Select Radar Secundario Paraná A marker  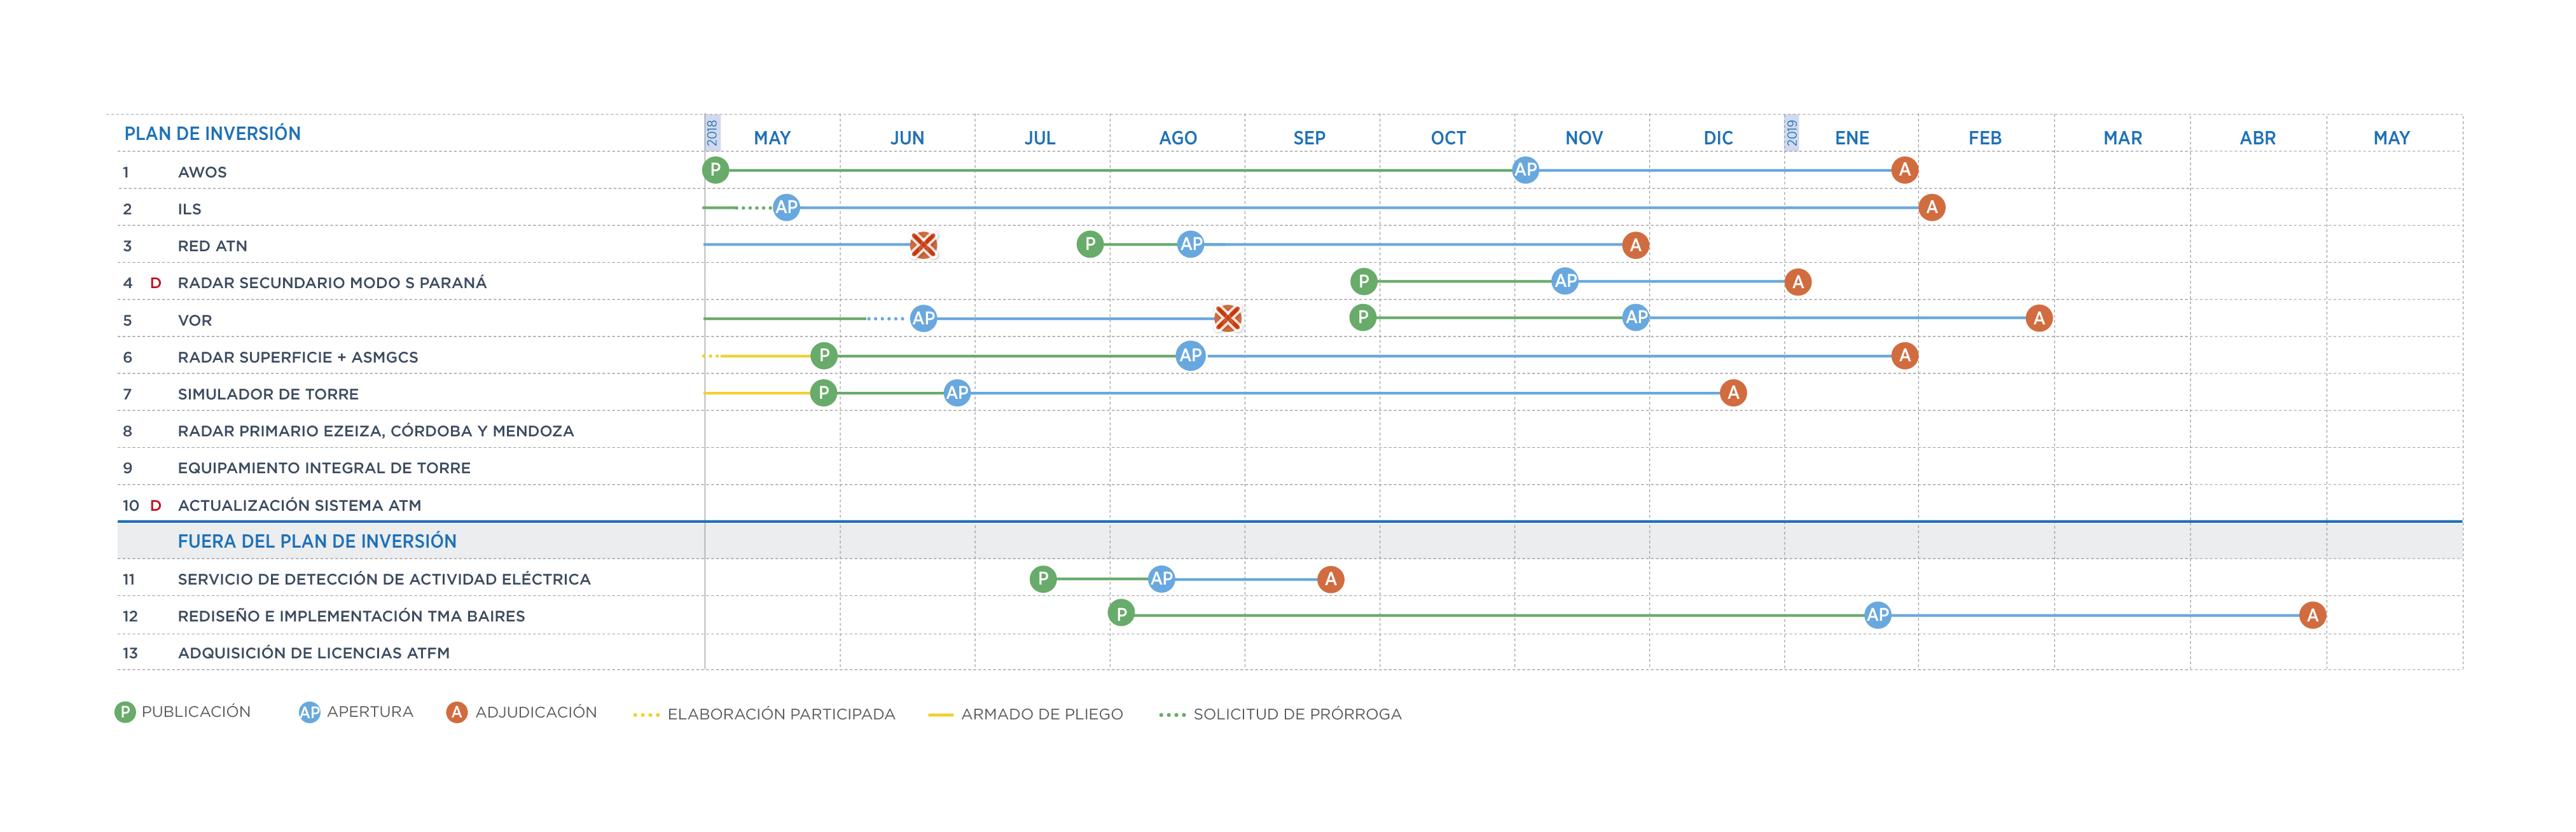tap(1797, 282)
